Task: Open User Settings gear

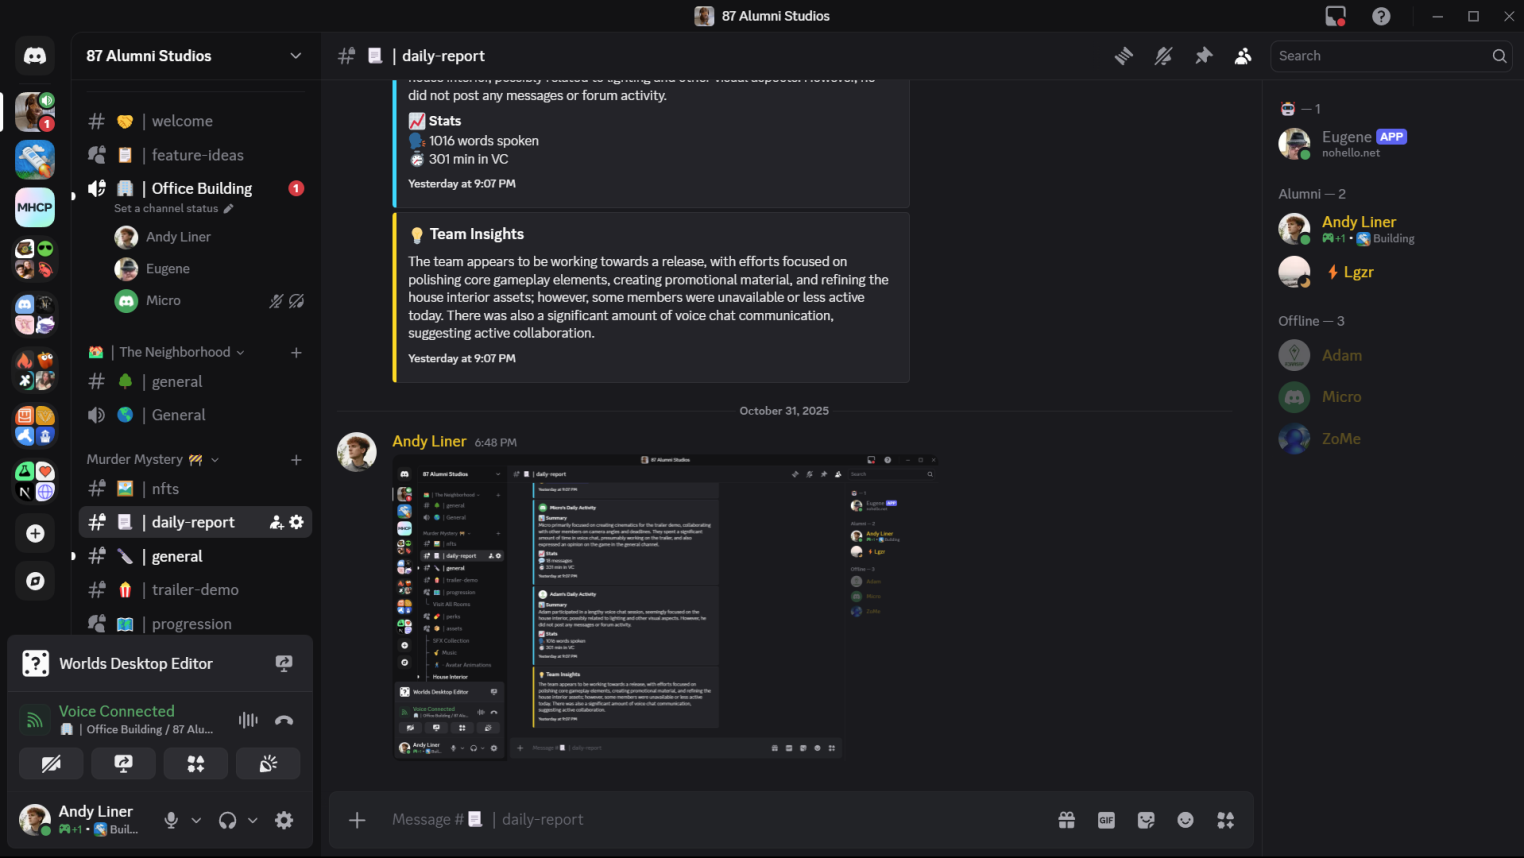Action: click(x=284, y=820)
